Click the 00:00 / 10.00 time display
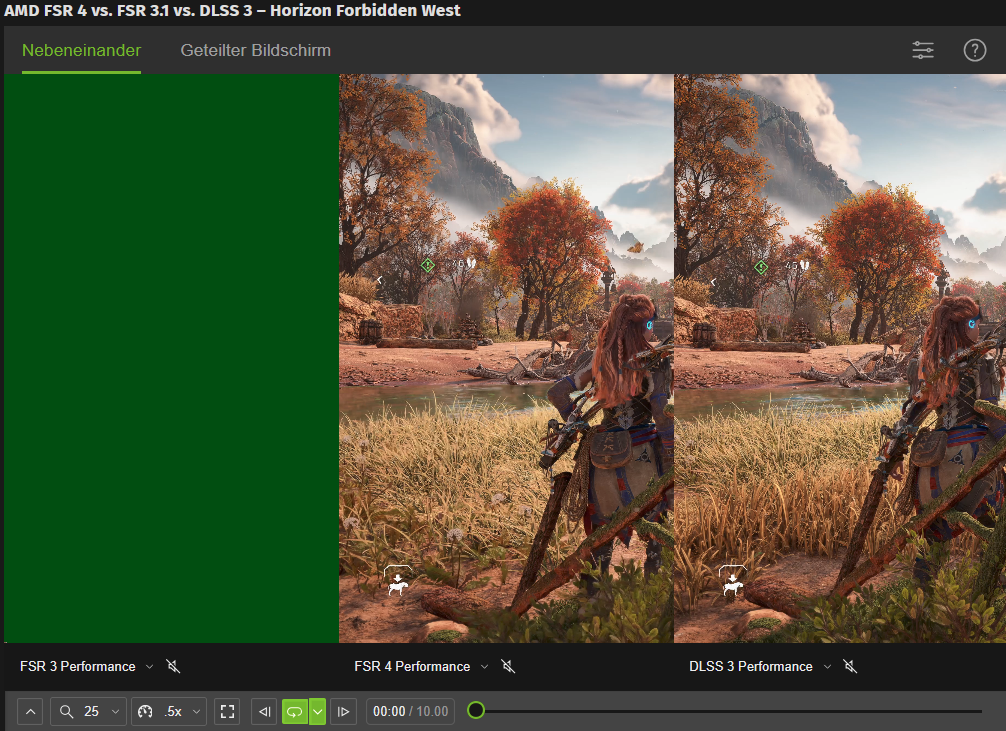Screen dimensions: 1006x731 411,711
